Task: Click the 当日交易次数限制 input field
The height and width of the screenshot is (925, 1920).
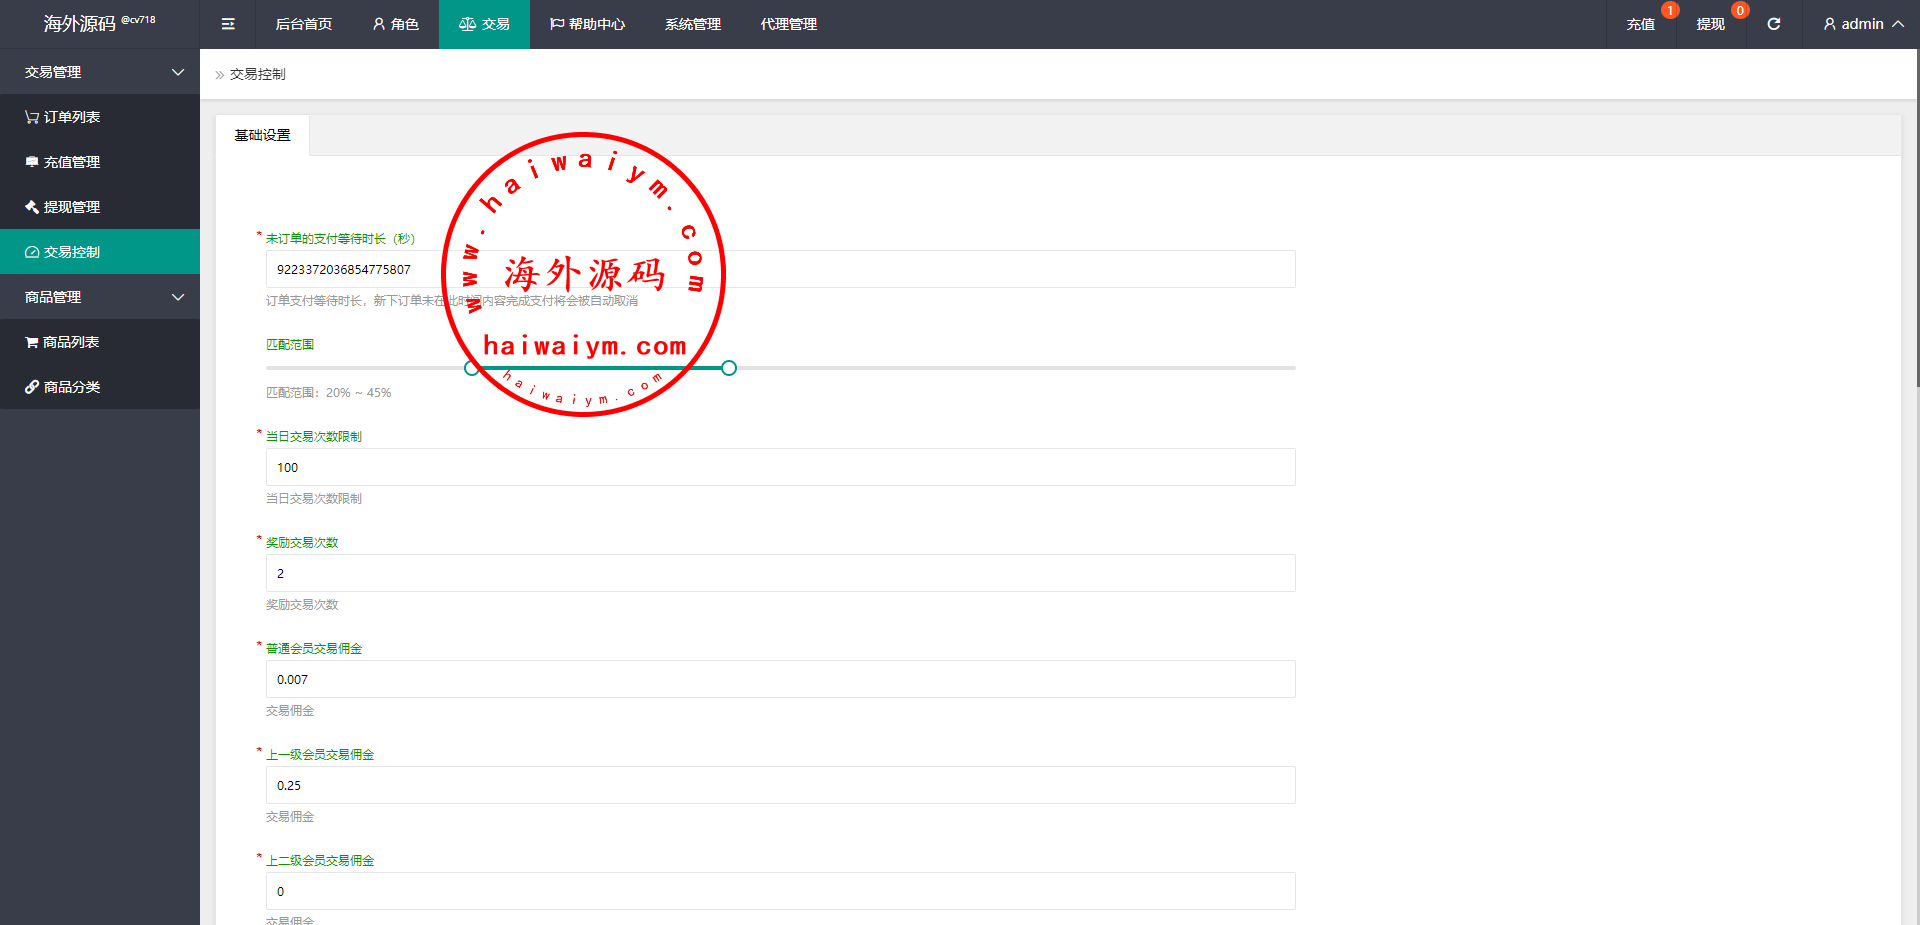Action: click(780, 467)
